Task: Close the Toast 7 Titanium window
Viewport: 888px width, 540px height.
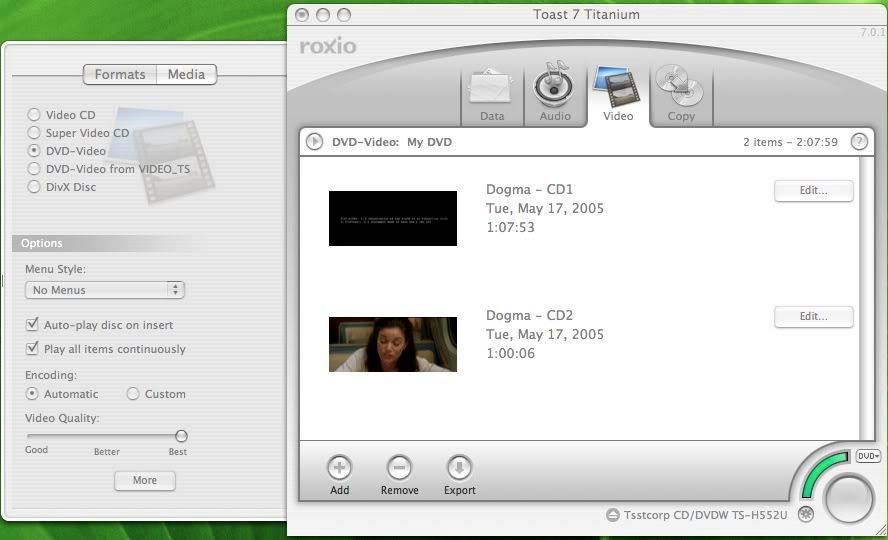Action: 302,15
